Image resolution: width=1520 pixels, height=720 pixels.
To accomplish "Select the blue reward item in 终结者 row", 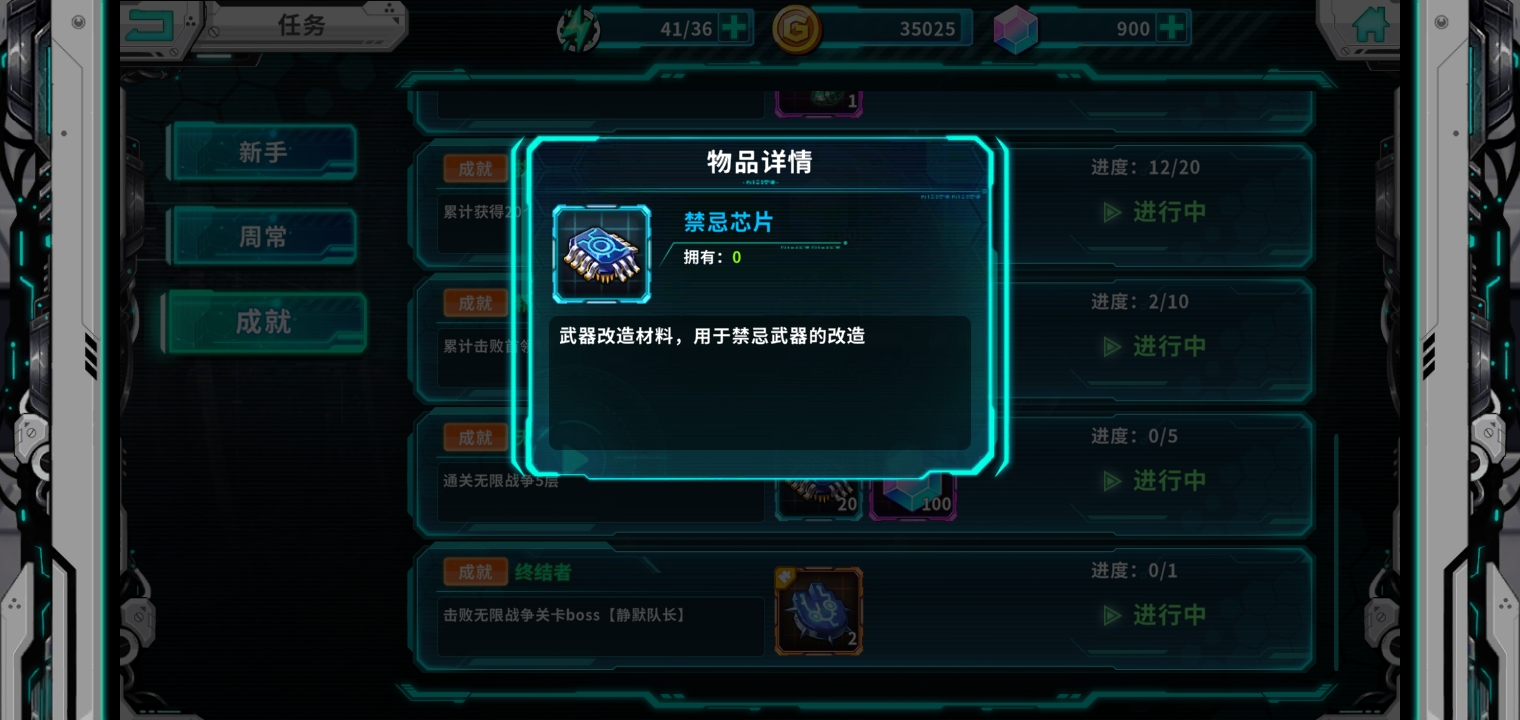I will coord(818,611).
